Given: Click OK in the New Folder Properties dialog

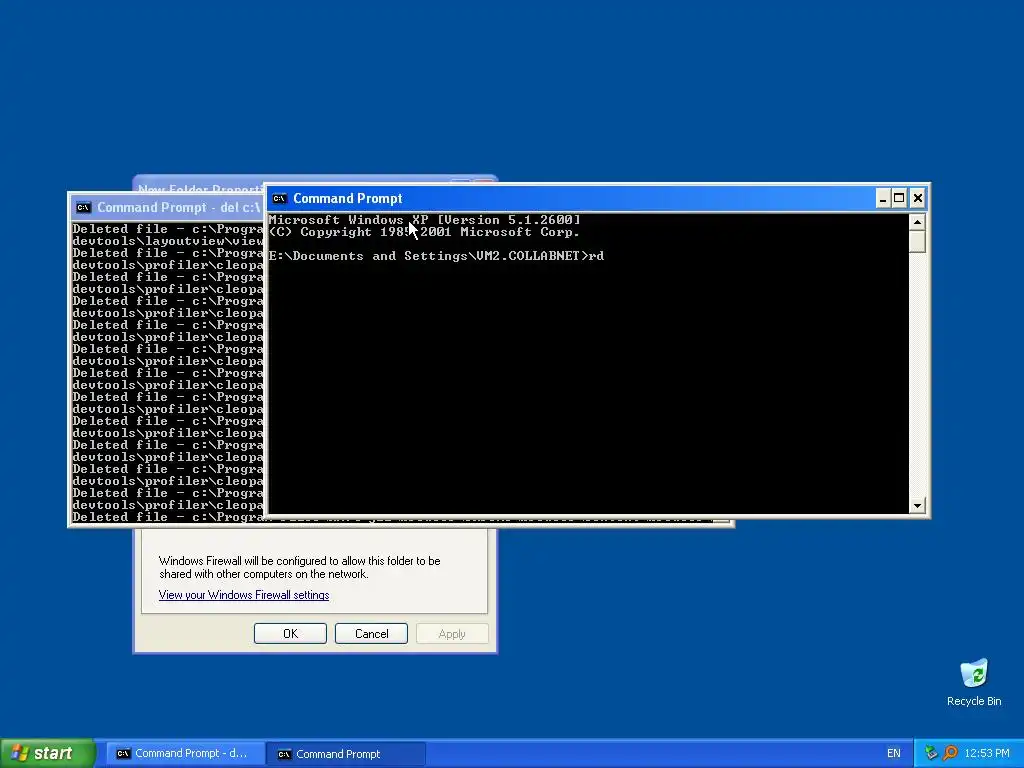Looking at the screenshot, I should [x=290, y=633].
